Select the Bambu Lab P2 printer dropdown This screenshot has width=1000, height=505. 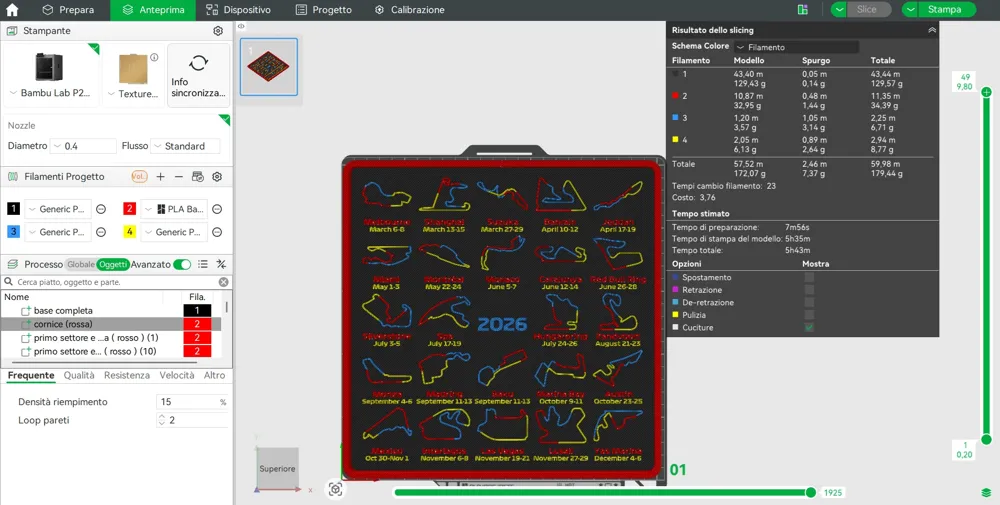[x=51, y=75]
